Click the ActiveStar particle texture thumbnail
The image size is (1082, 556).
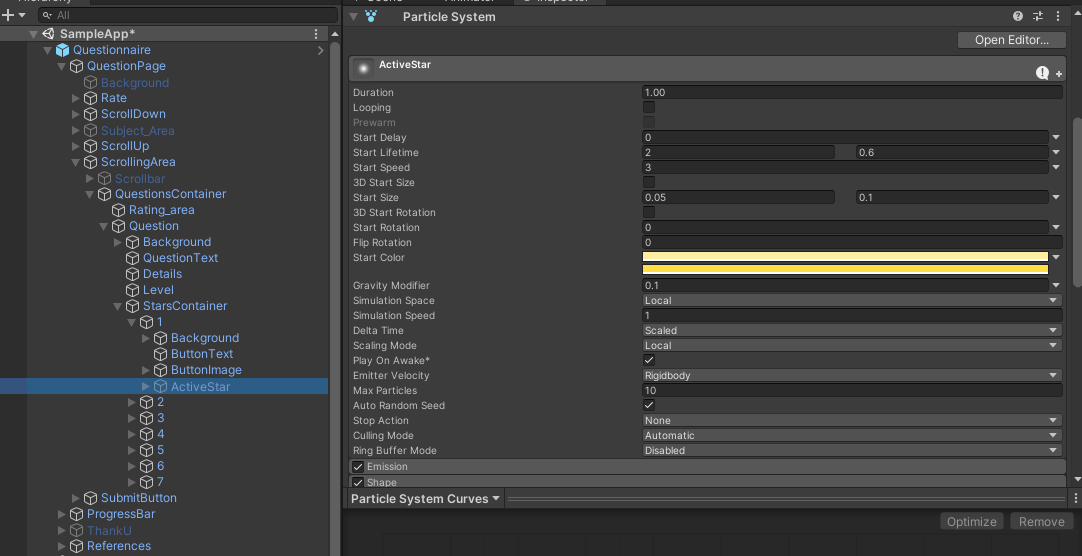(x=363, y=68)
